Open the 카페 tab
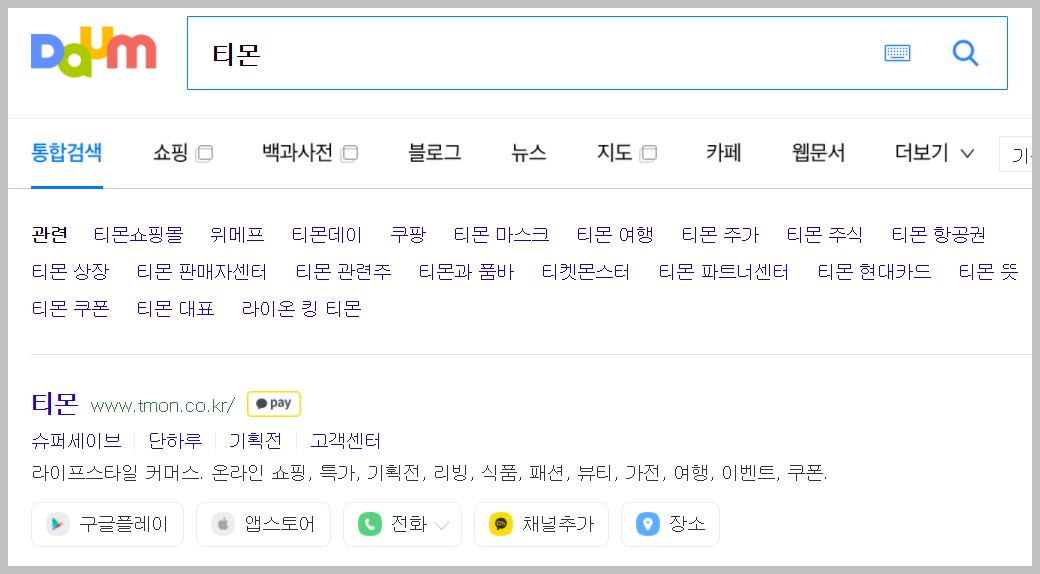 (724, 153)
